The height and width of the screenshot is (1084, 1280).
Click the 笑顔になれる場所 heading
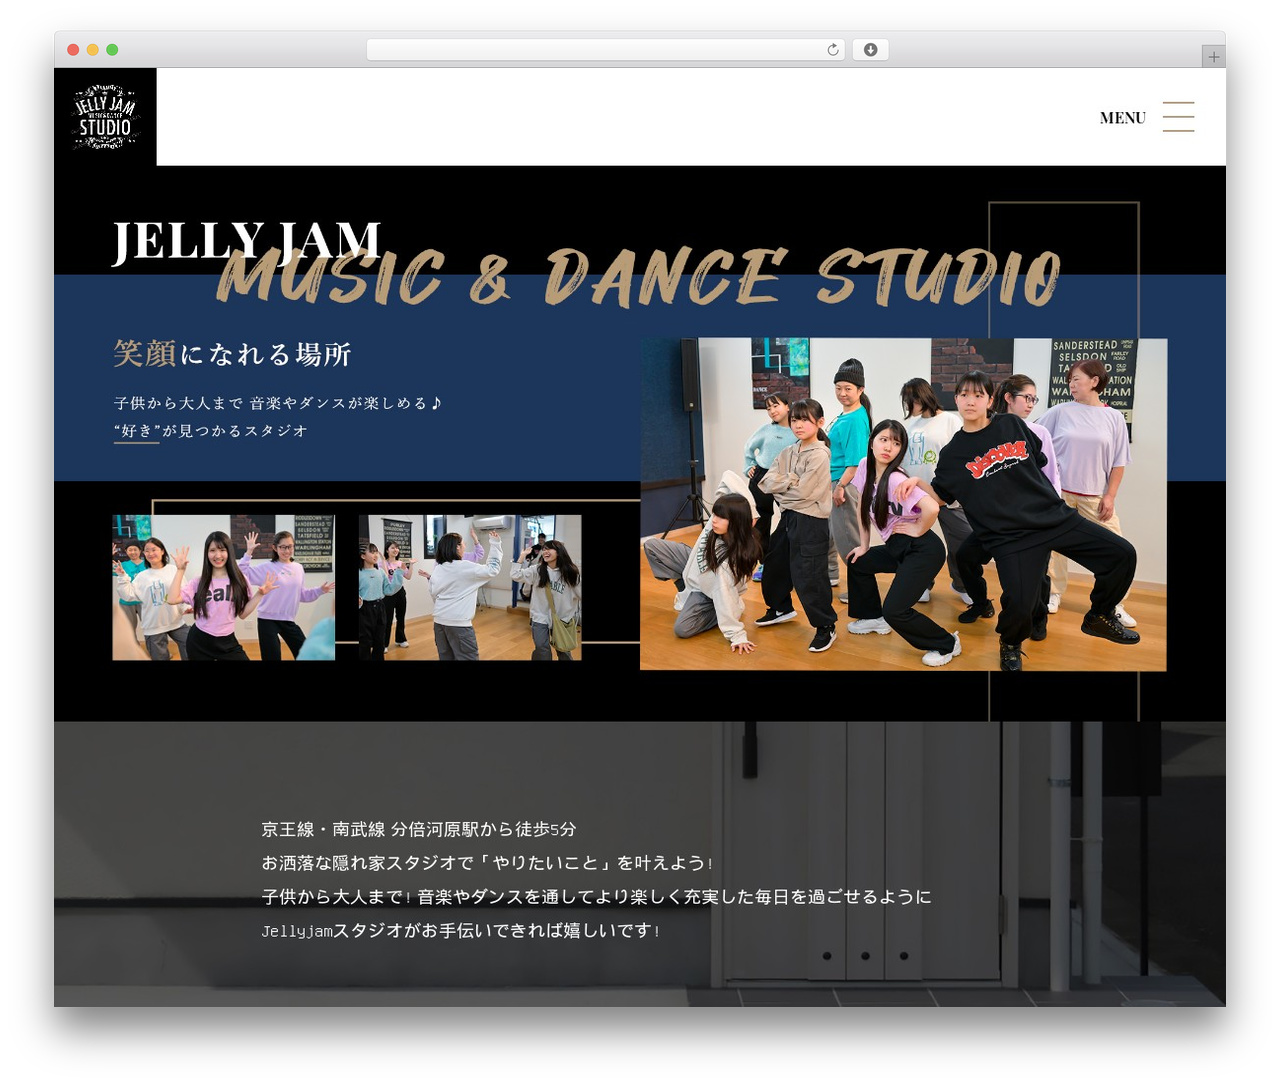click(232, 354)
